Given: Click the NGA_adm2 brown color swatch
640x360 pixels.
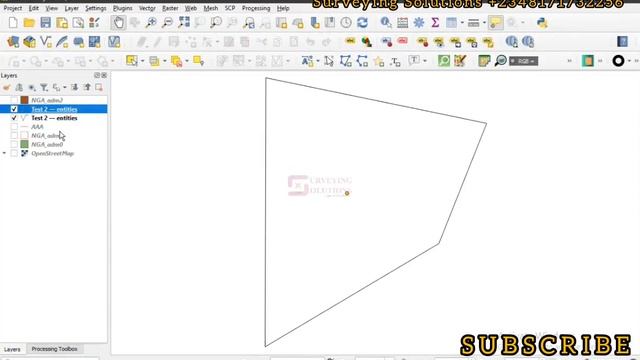Looking at the screenshot, I should point(24,100).
